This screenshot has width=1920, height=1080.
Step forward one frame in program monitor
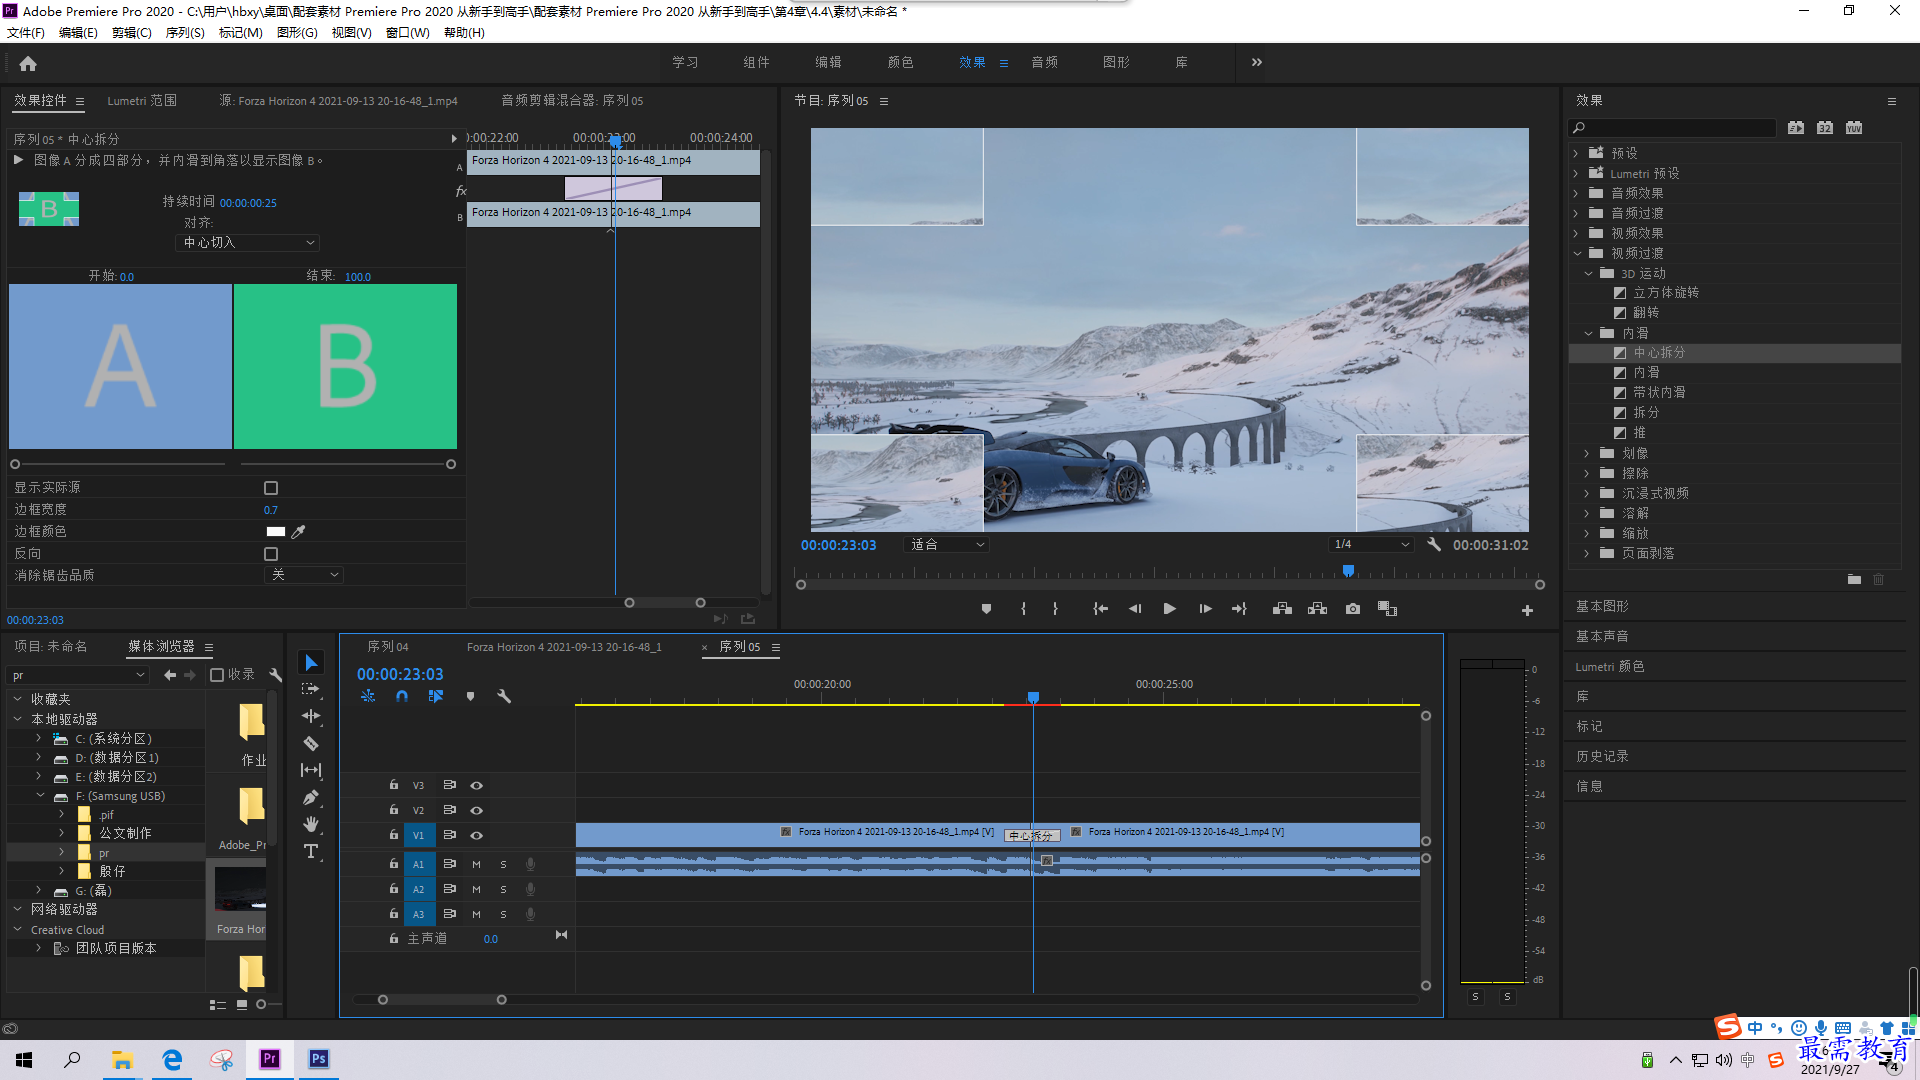point(1205,608)
